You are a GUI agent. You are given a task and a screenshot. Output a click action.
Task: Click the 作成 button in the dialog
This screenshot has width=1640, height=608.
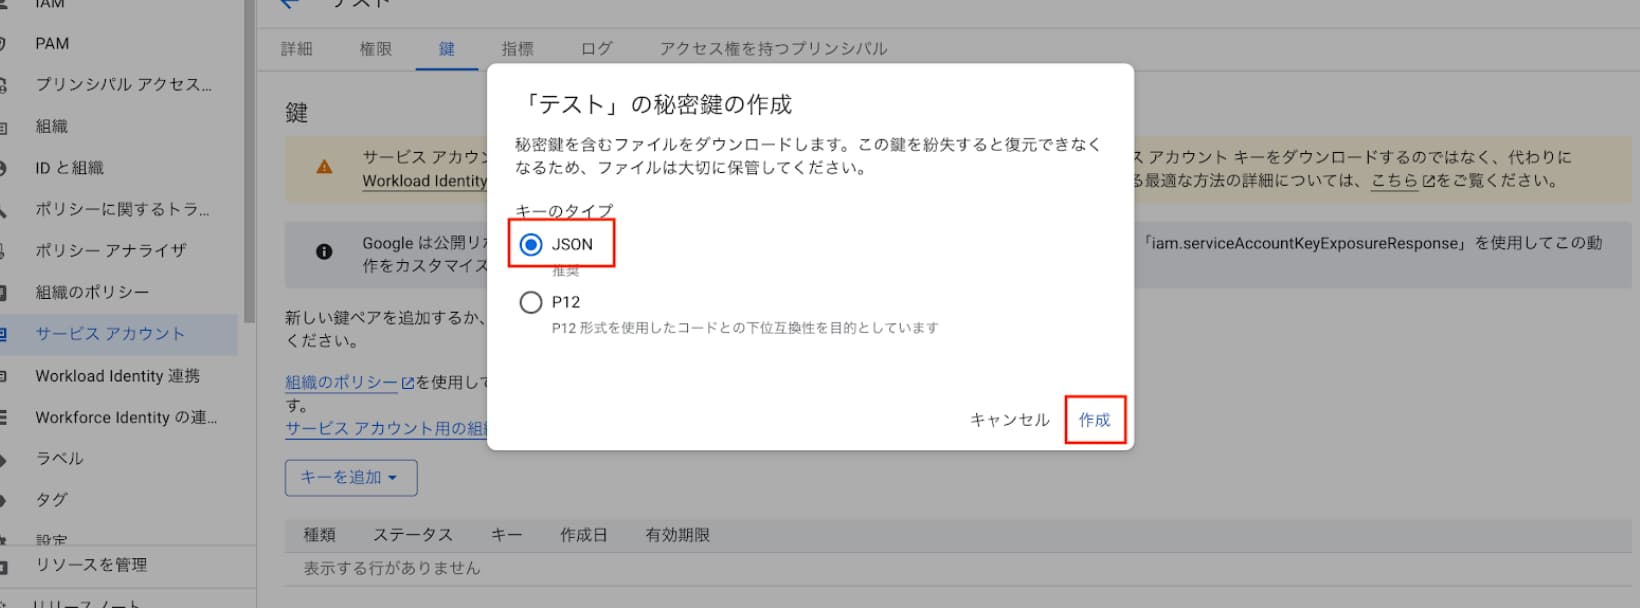[x=1094, y=420]
